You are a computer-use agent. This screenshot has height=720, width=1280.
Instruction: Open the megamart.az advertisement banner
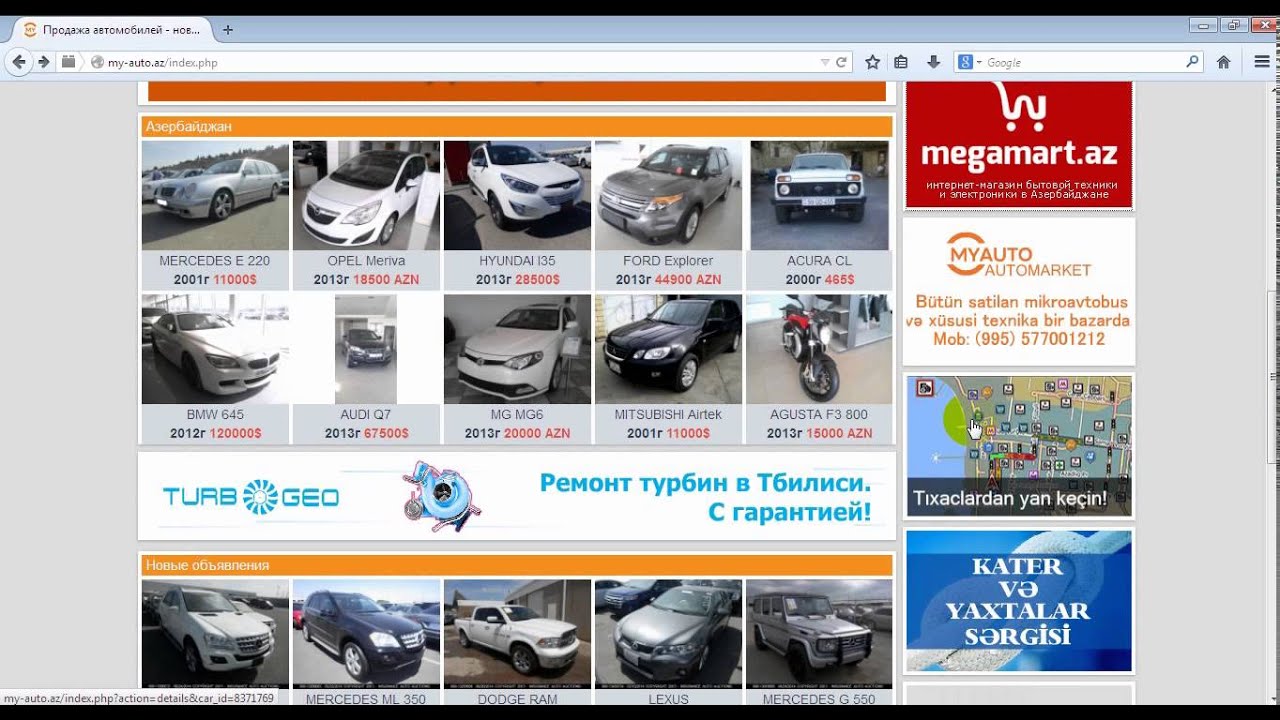point(1019,145)
